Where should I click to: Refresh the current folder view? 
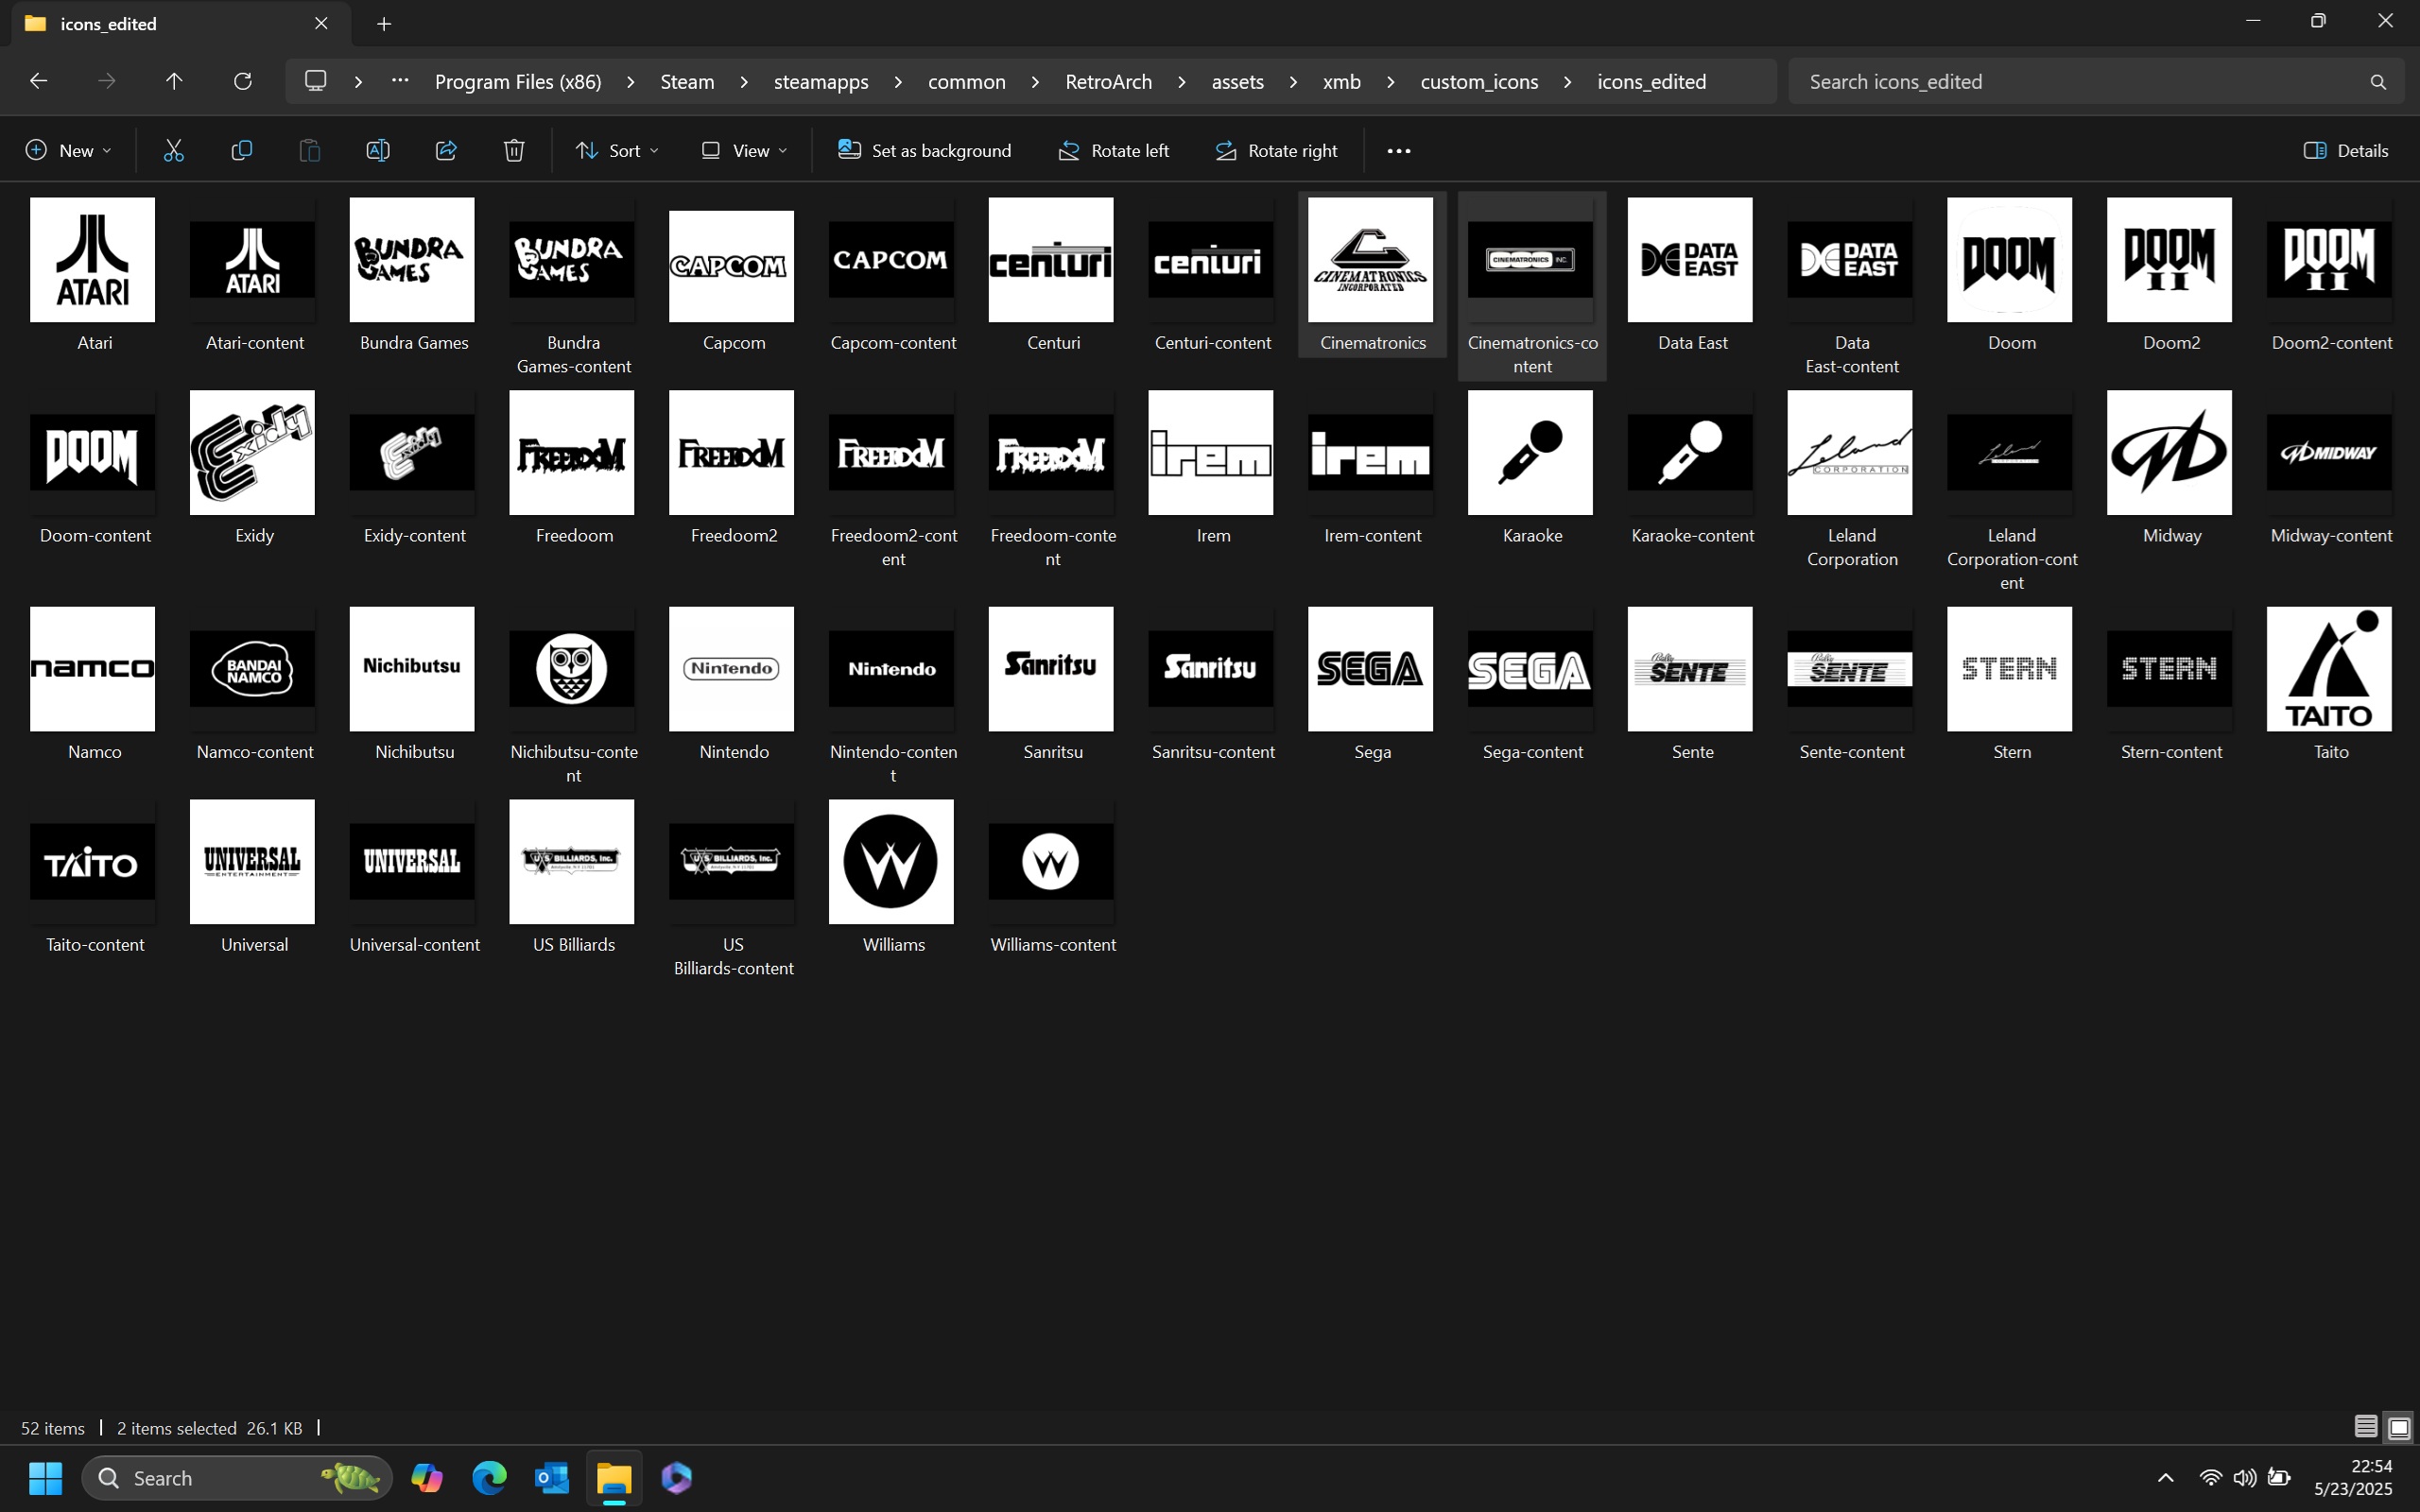tap(242, 81)
